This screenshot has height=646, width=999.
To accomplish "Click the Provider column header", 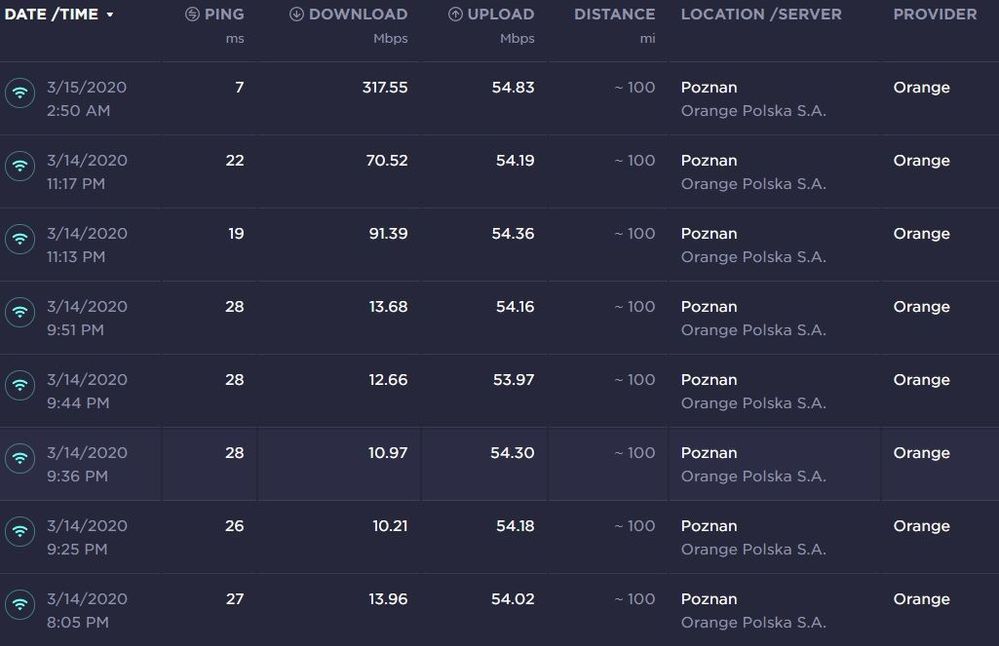I will 934,15.
